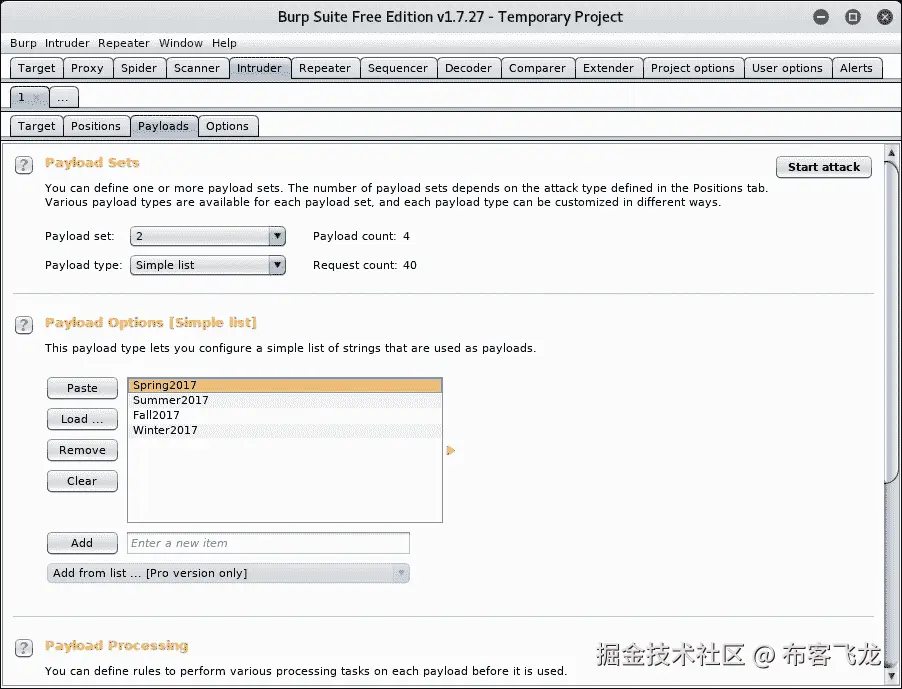Select Summer2017 in payload list
Viewport: 902px width, 689px height.
pos(285,400)
